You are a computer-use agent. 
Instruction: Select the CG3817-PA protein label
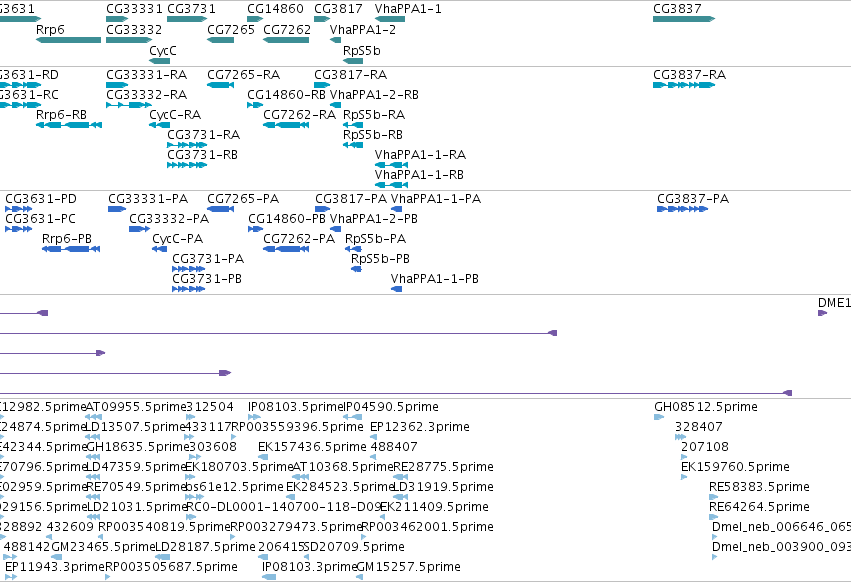(x=351, y=199)
